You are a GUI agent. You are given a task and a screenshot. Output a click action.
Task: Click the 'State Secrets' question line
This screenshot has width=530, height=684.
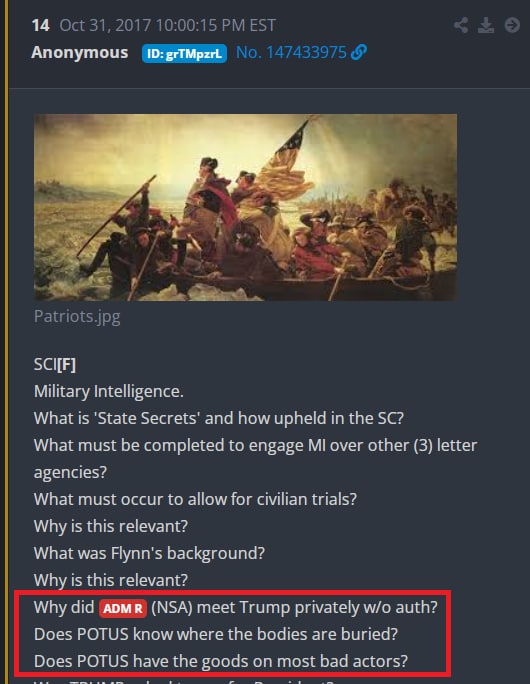coord(219,418)
